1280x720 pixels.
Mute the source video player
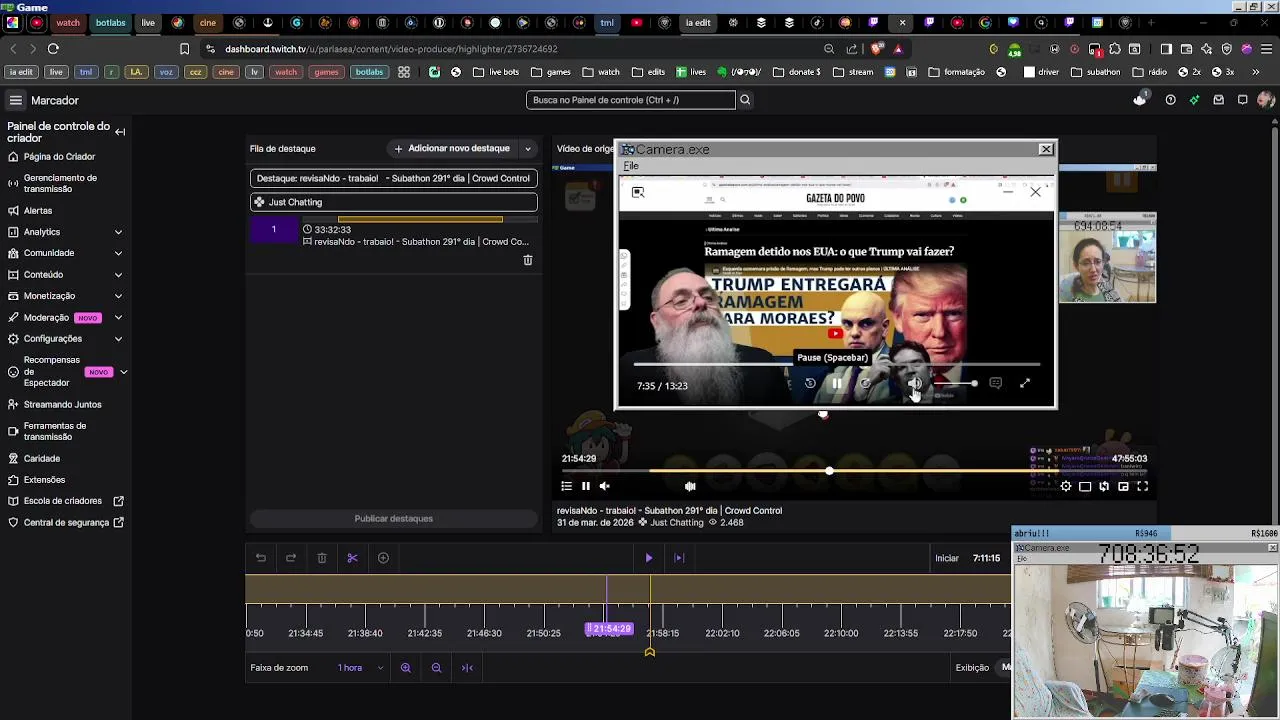point(604,486)
